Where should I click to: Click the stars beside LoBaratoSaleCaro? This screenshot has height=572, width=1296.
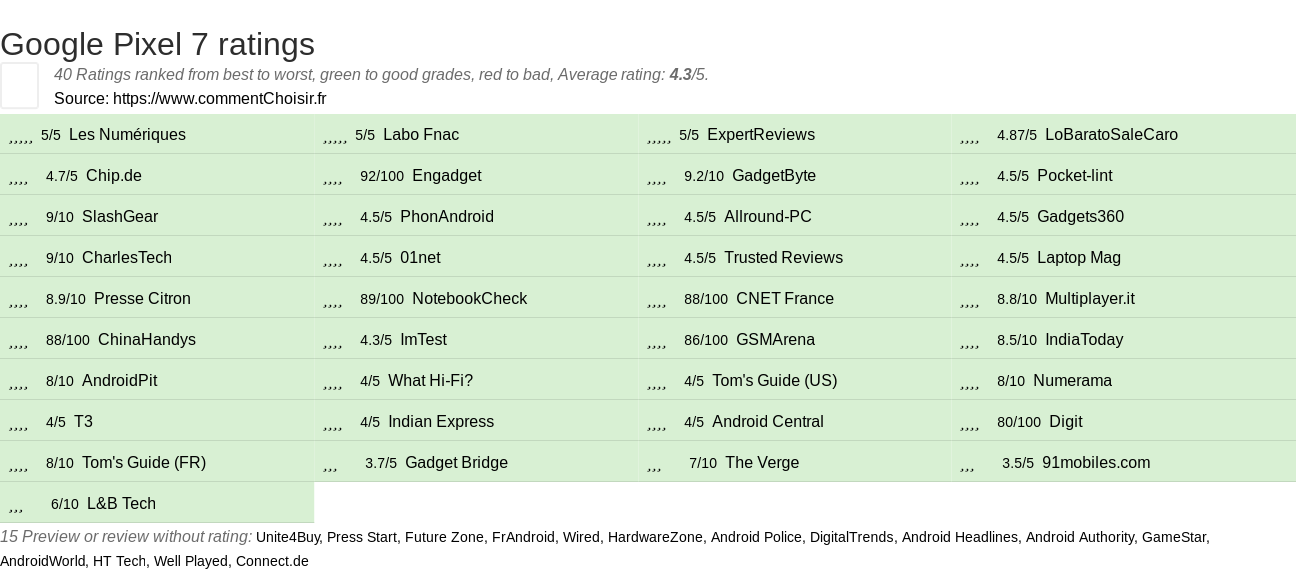tap(969, 136)
